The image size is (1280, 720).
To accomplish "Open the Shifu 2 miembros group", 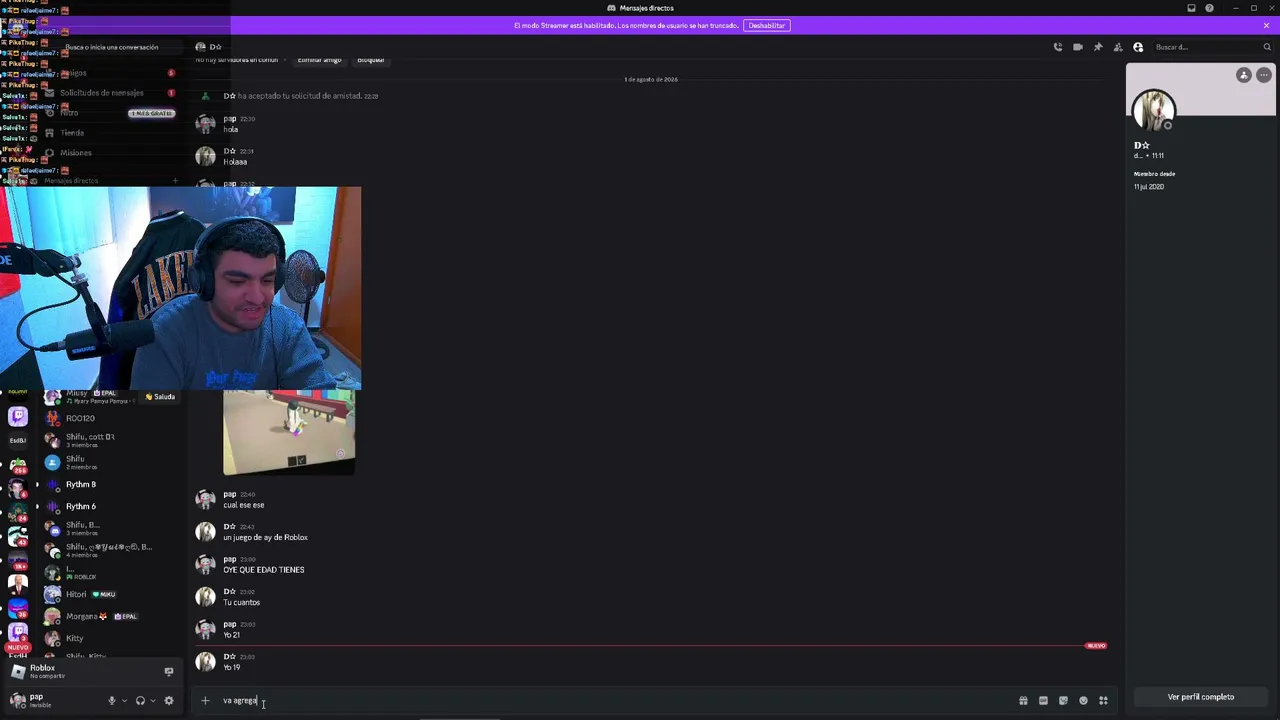I will point(112,462).
